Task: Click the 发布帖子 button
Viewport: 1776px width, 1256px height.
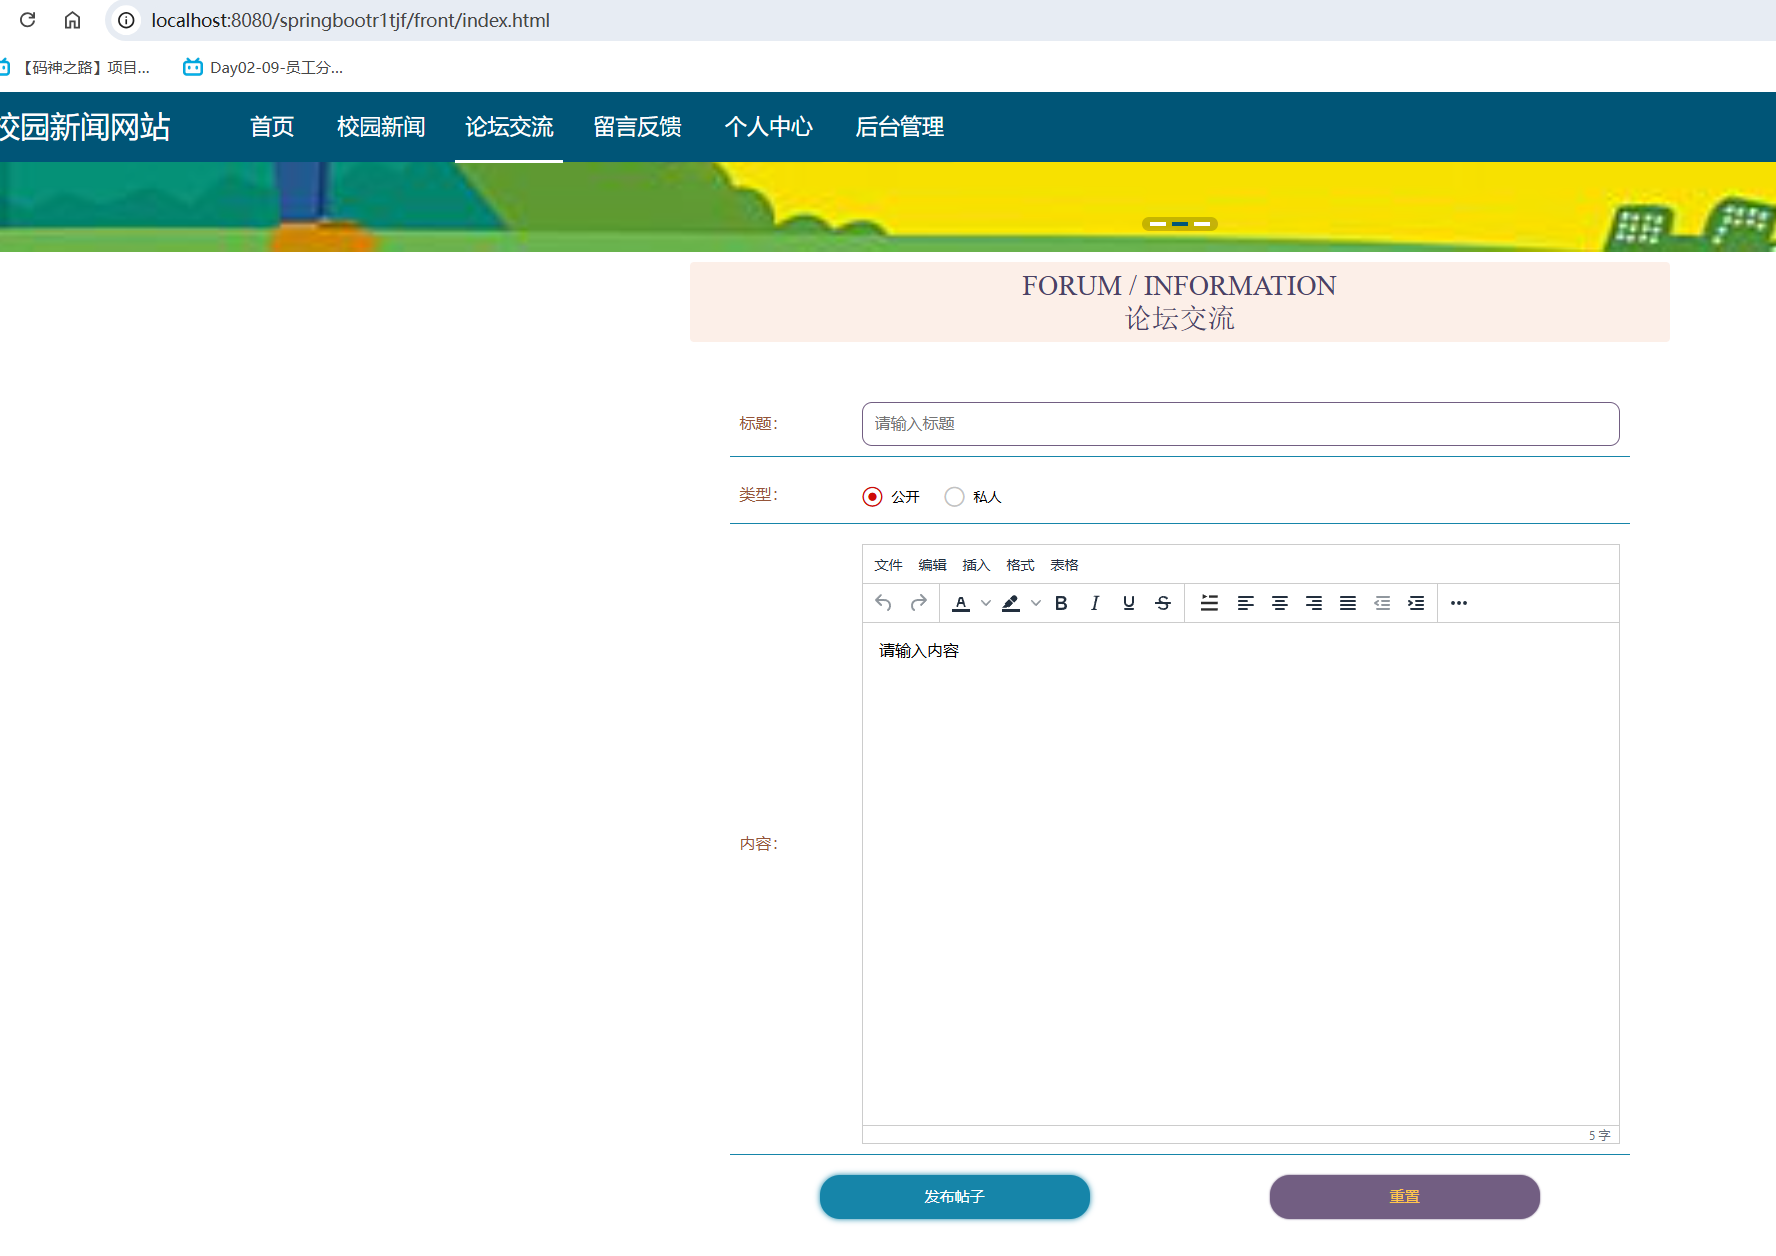Action: [953, 1196]
